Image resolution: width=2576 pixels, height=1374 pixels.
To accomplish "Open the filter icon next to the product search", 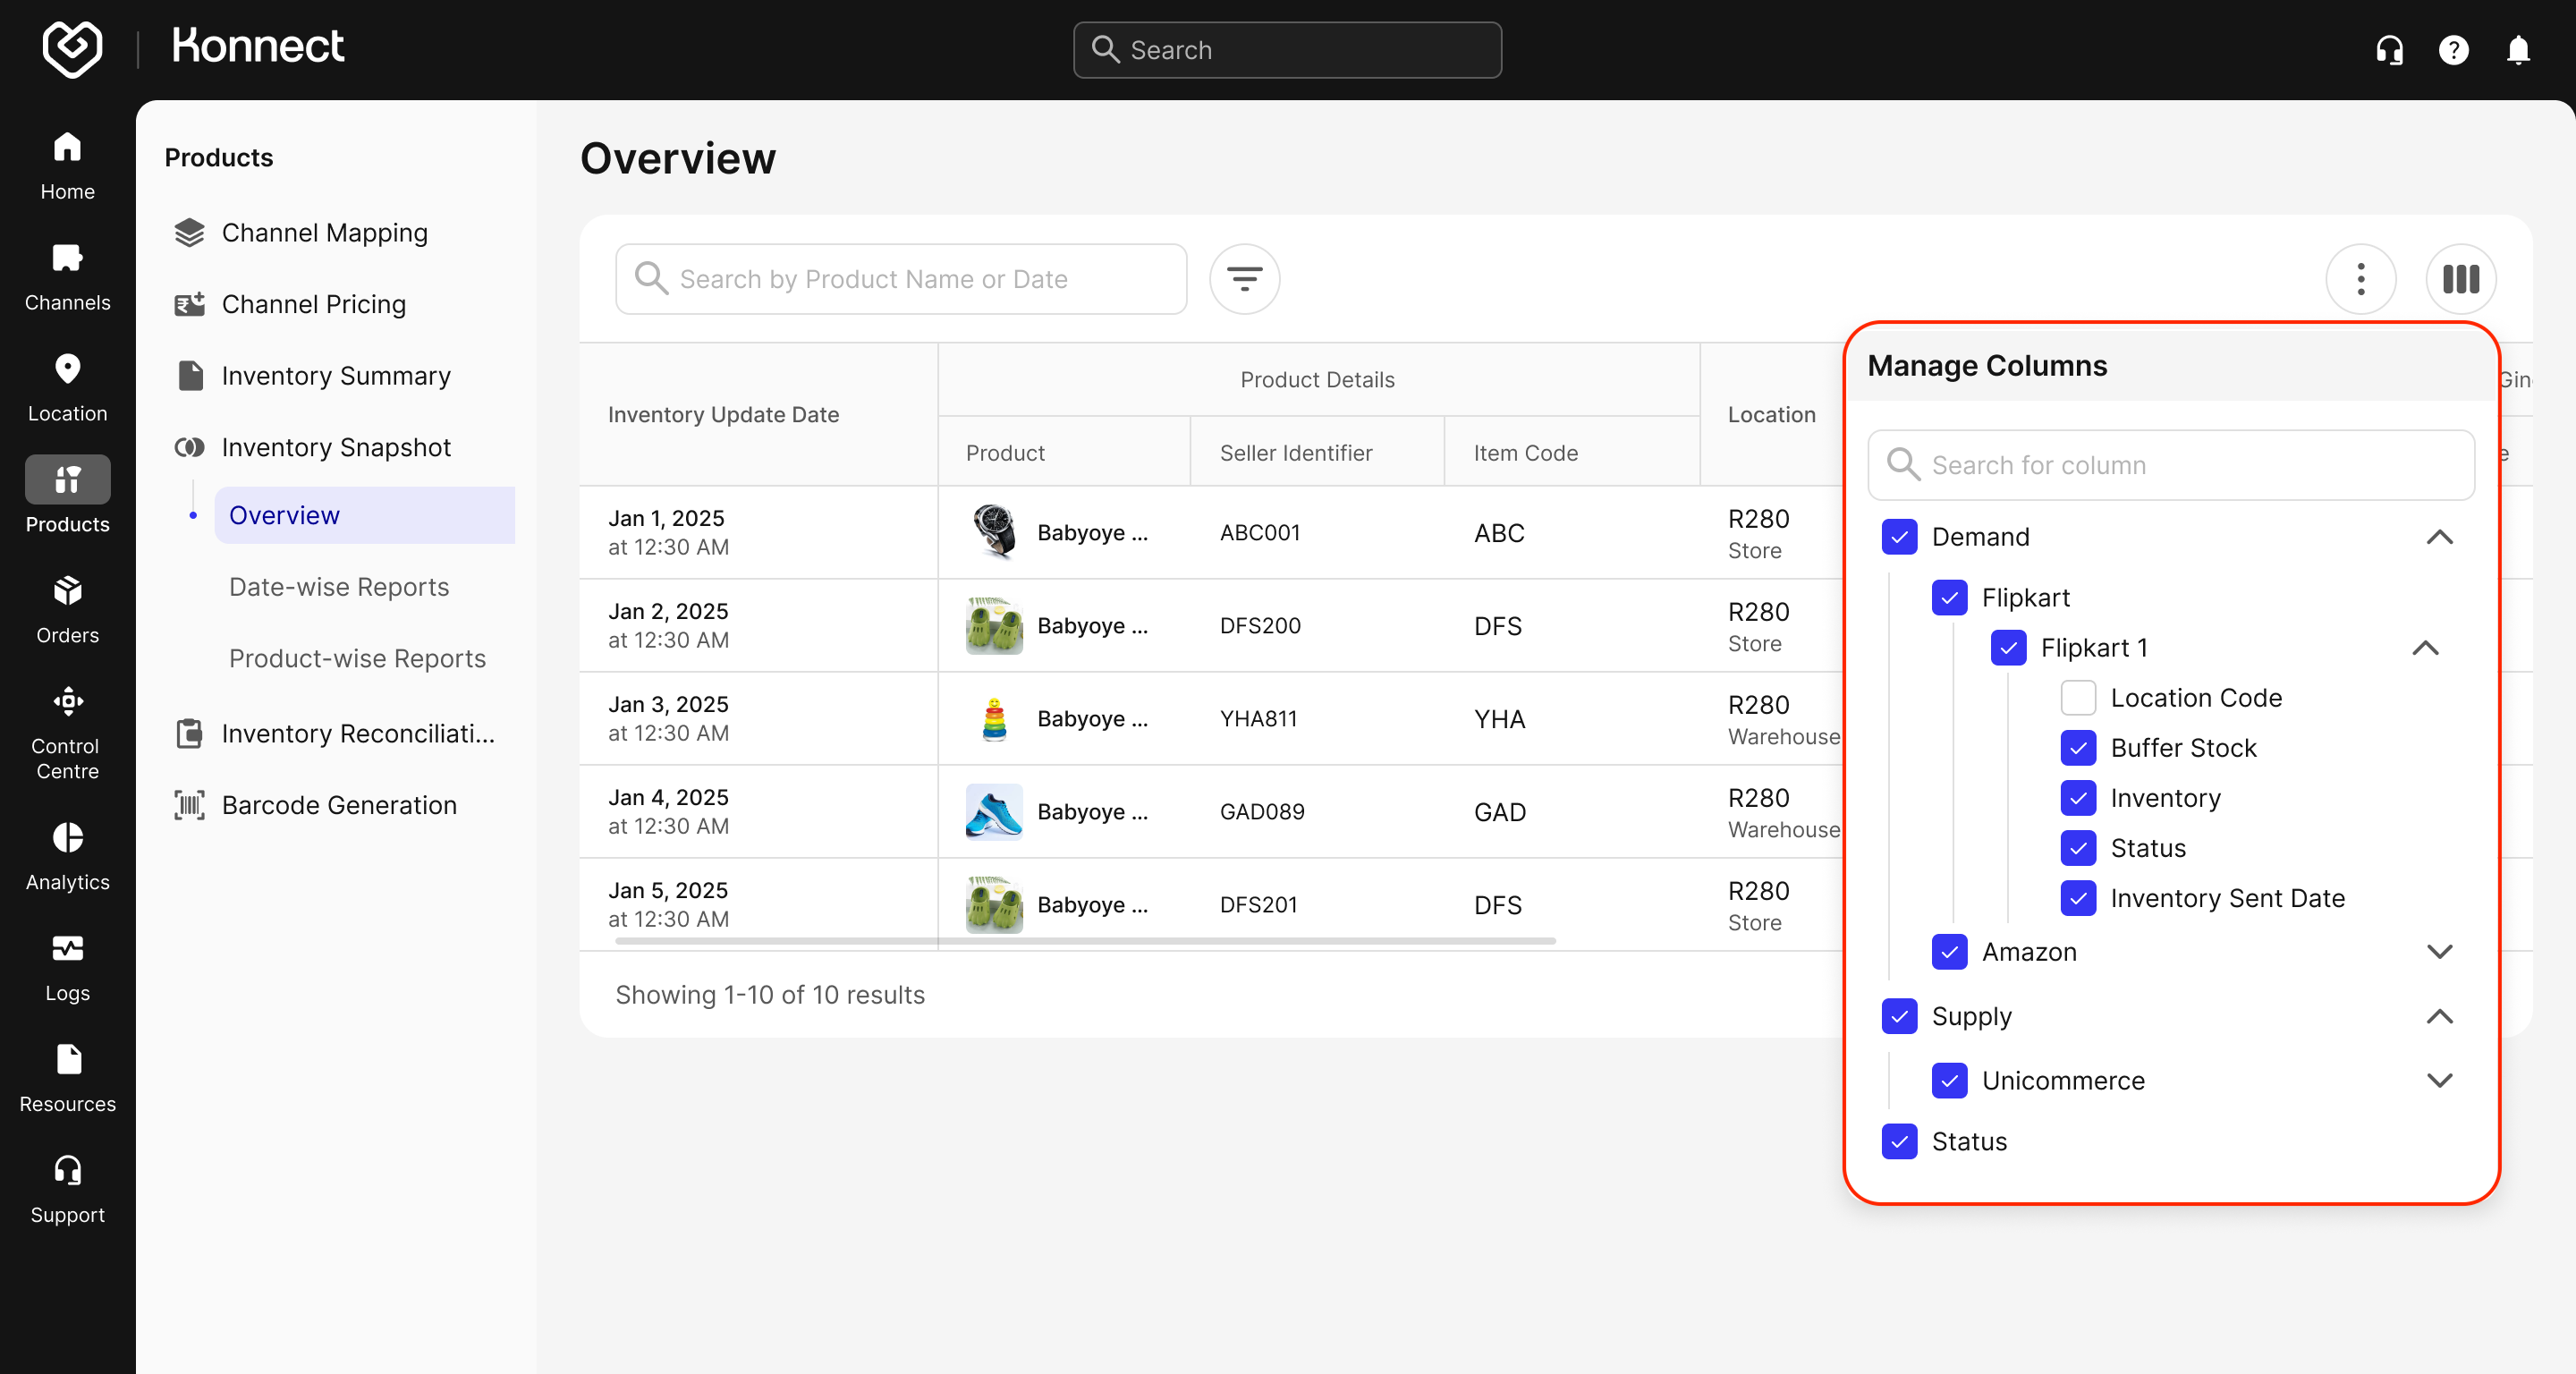I will [1244, 279].
